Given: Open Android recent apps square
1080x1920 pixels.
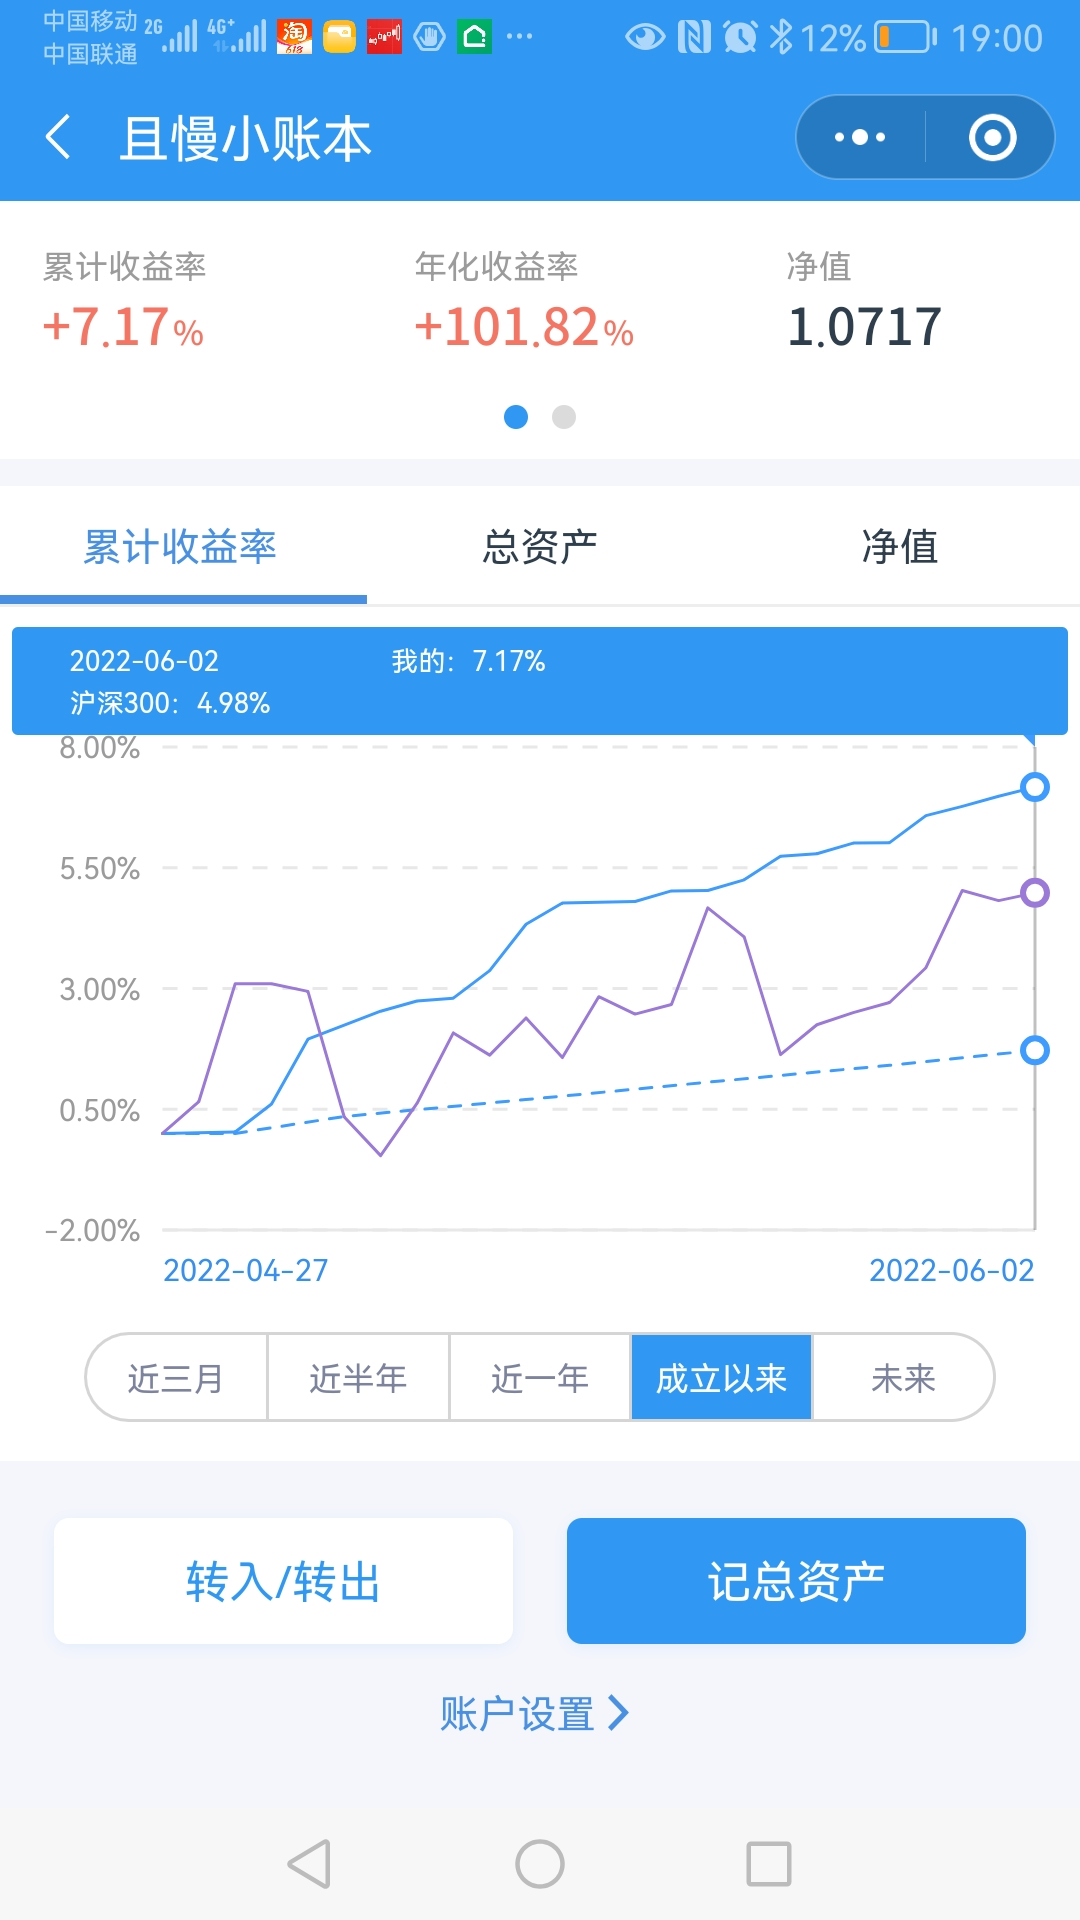Looking at the screenshot, I should pos(768,1864).
